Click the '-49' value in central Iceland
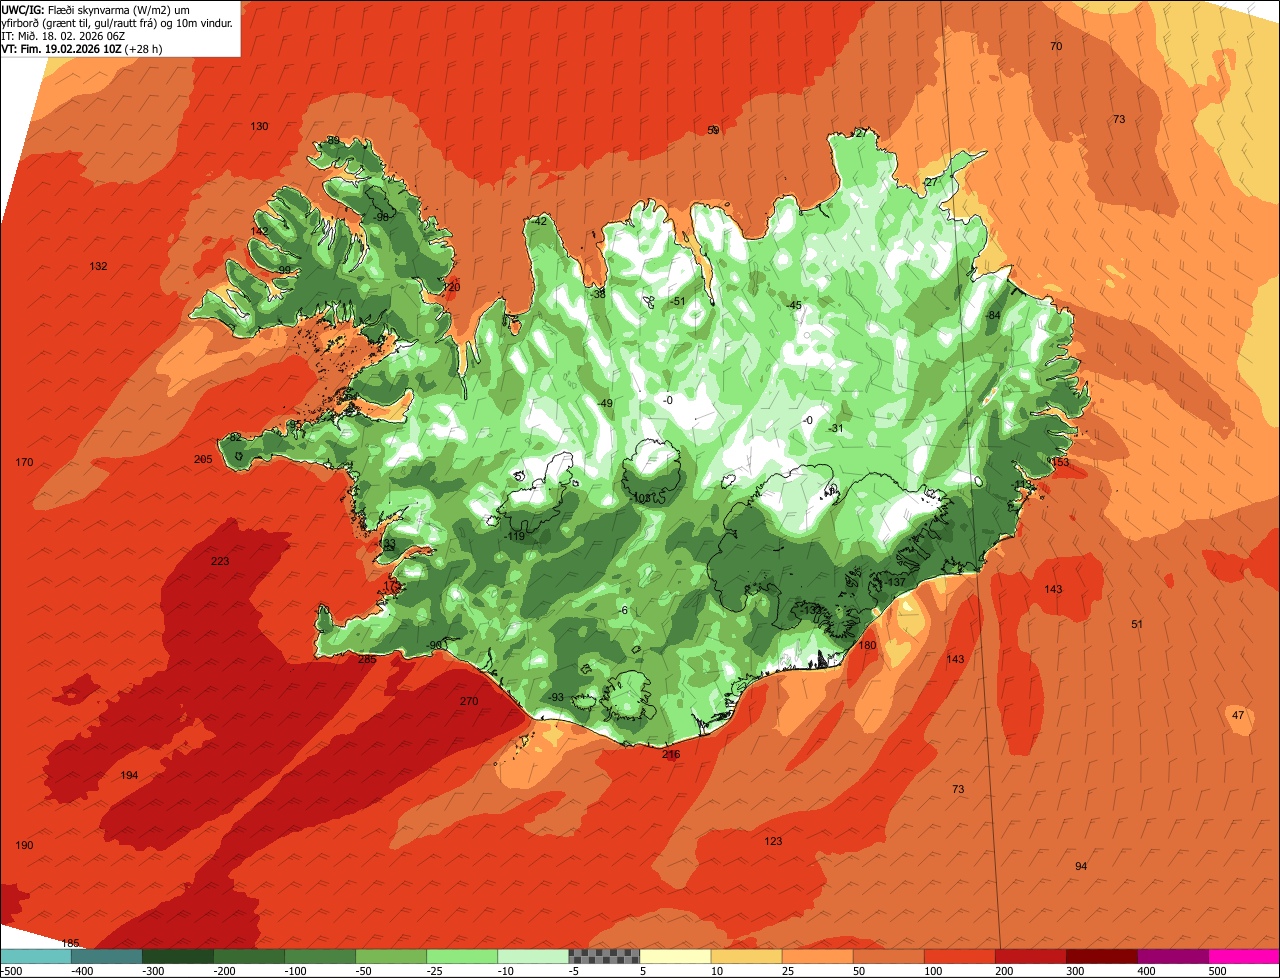1280x978 pixels. click(x=604, y=403)
